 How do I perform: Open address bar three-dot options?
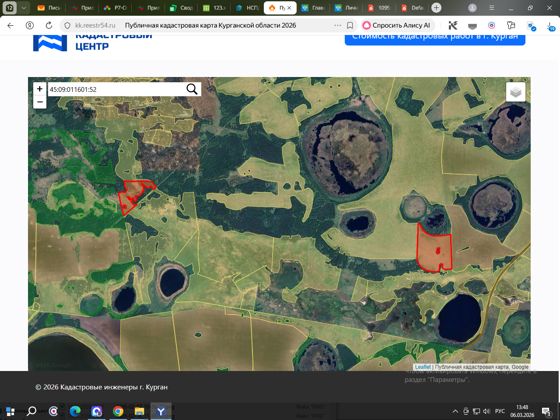338,25
